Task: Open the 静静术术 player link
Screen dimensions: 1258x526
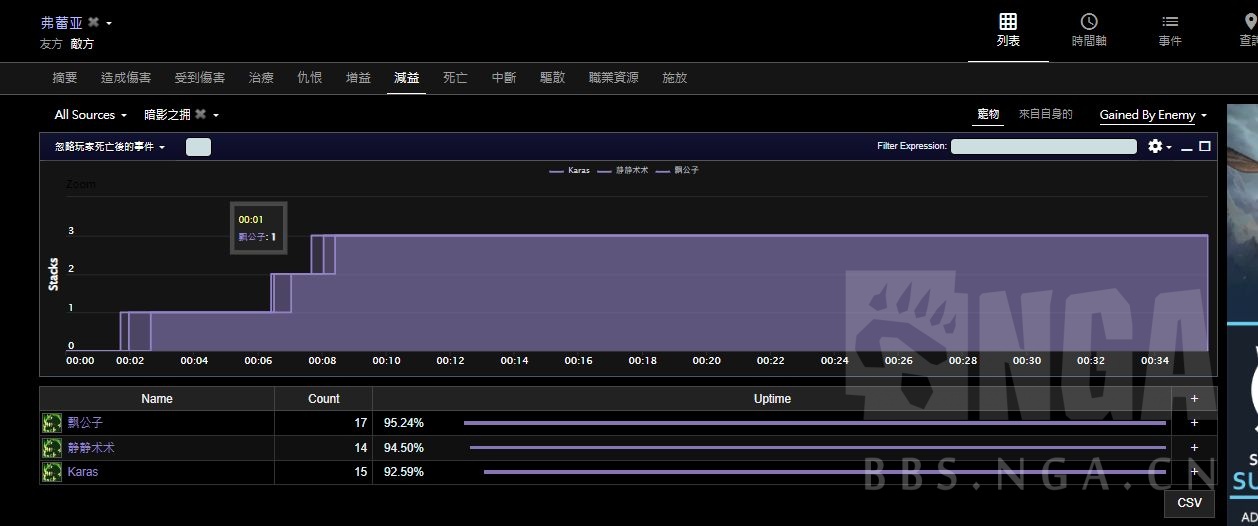Action: coord(91,447)
